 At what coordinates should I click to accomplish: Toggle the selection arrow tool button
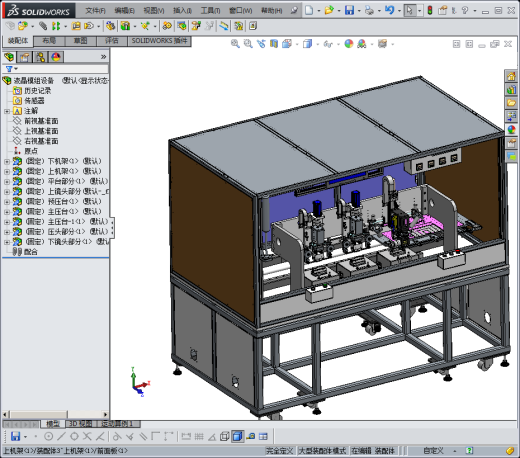pyautogui.click(x=409, y=10)
